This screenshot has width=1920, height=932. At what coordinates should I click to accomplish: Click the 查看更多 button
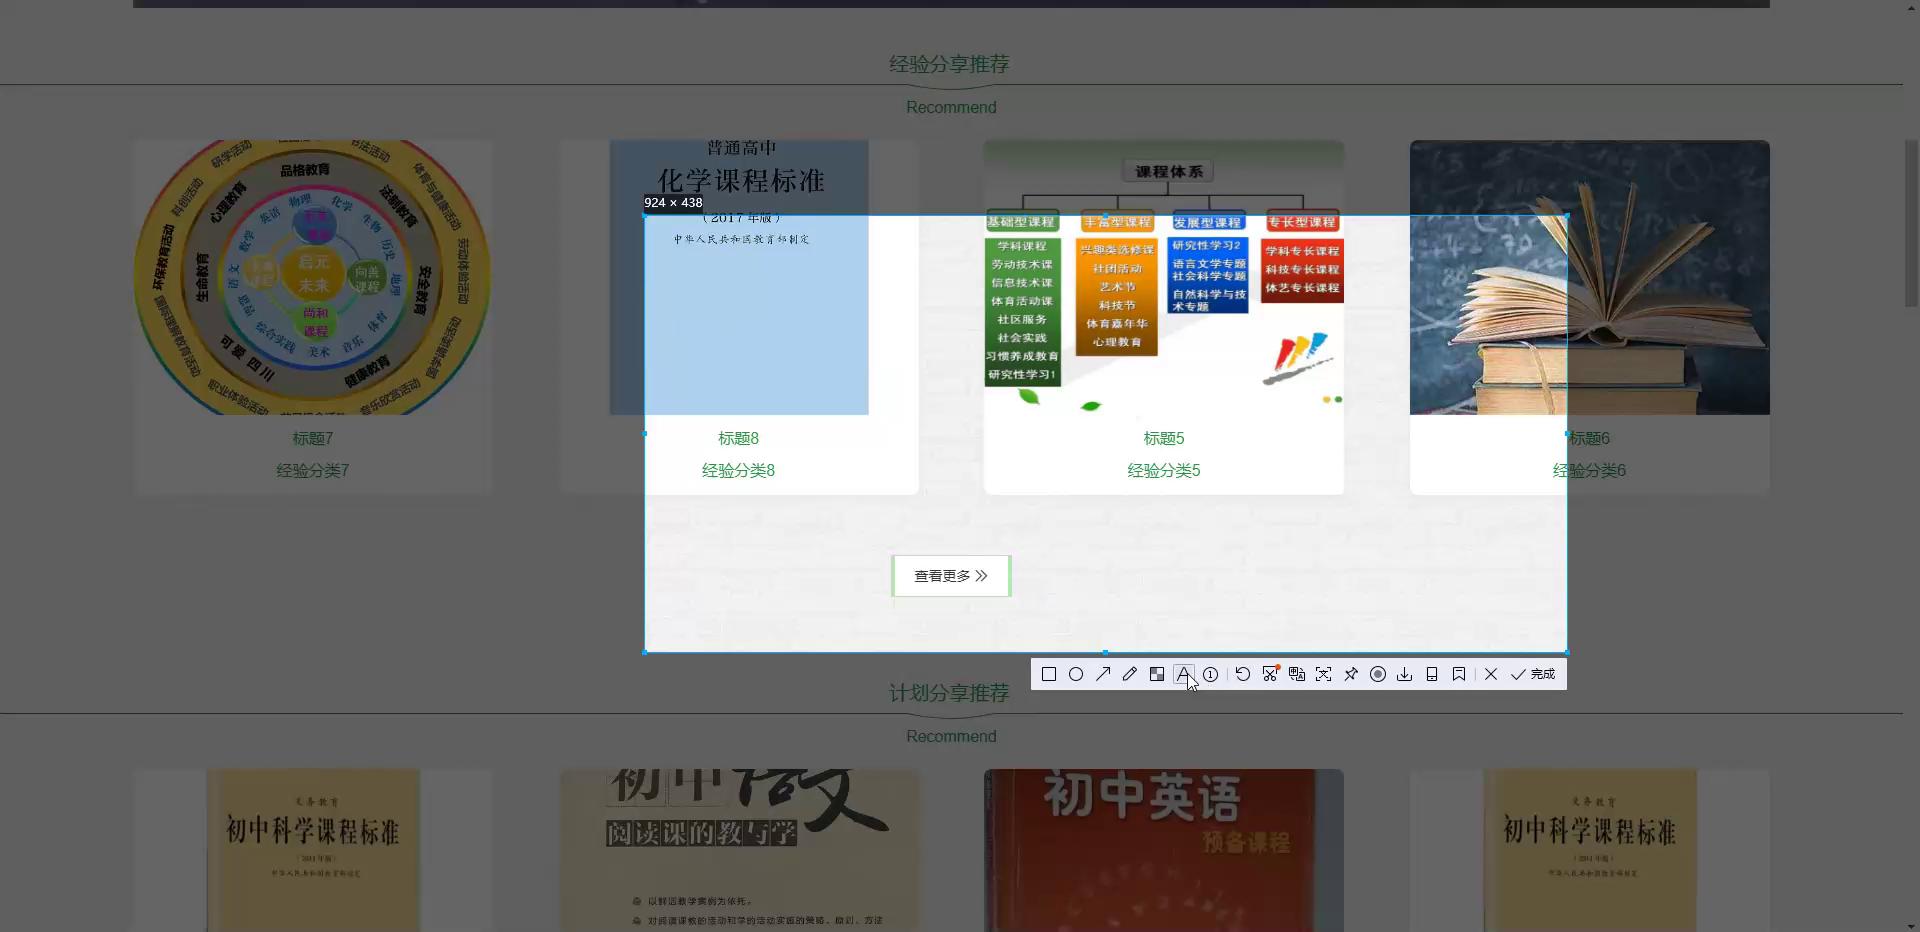[951, 576]
